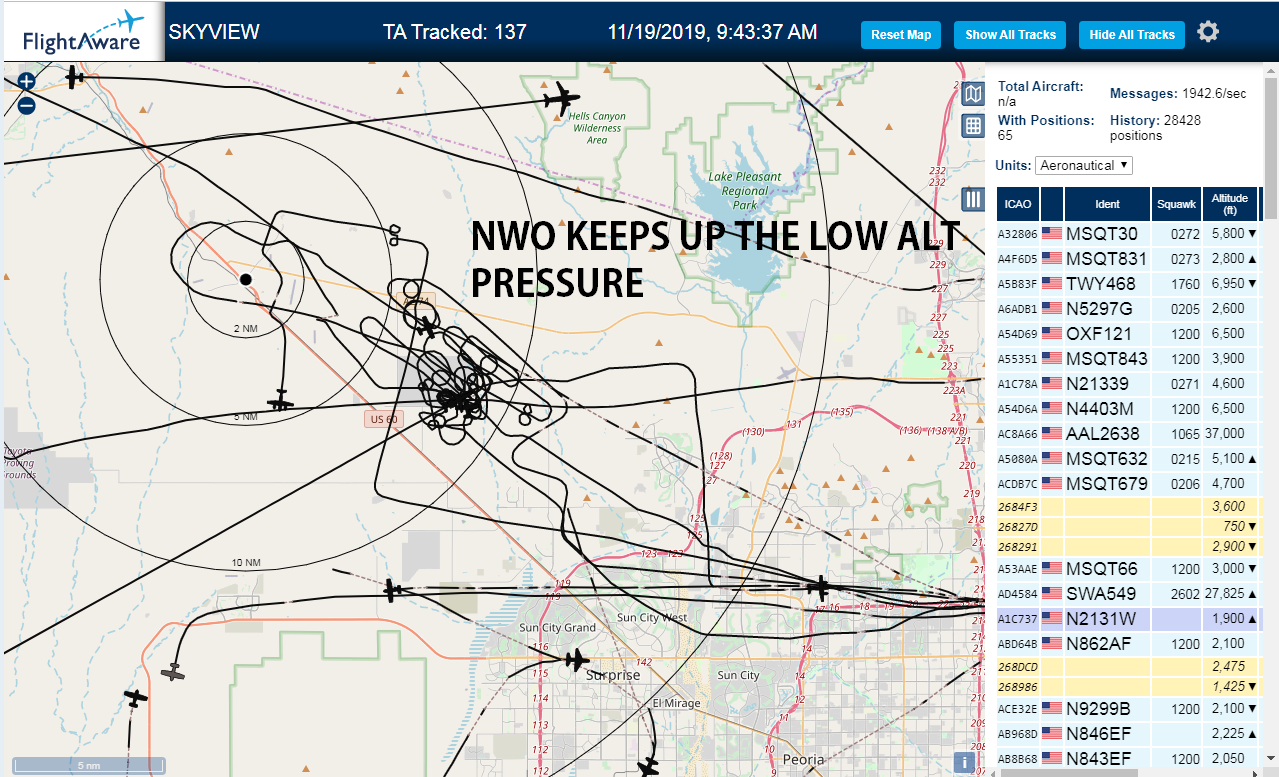Toggle the column view icon beside the table
Image resolution: width=1279 pixels, height=777 pixels.
pos(972,198)
